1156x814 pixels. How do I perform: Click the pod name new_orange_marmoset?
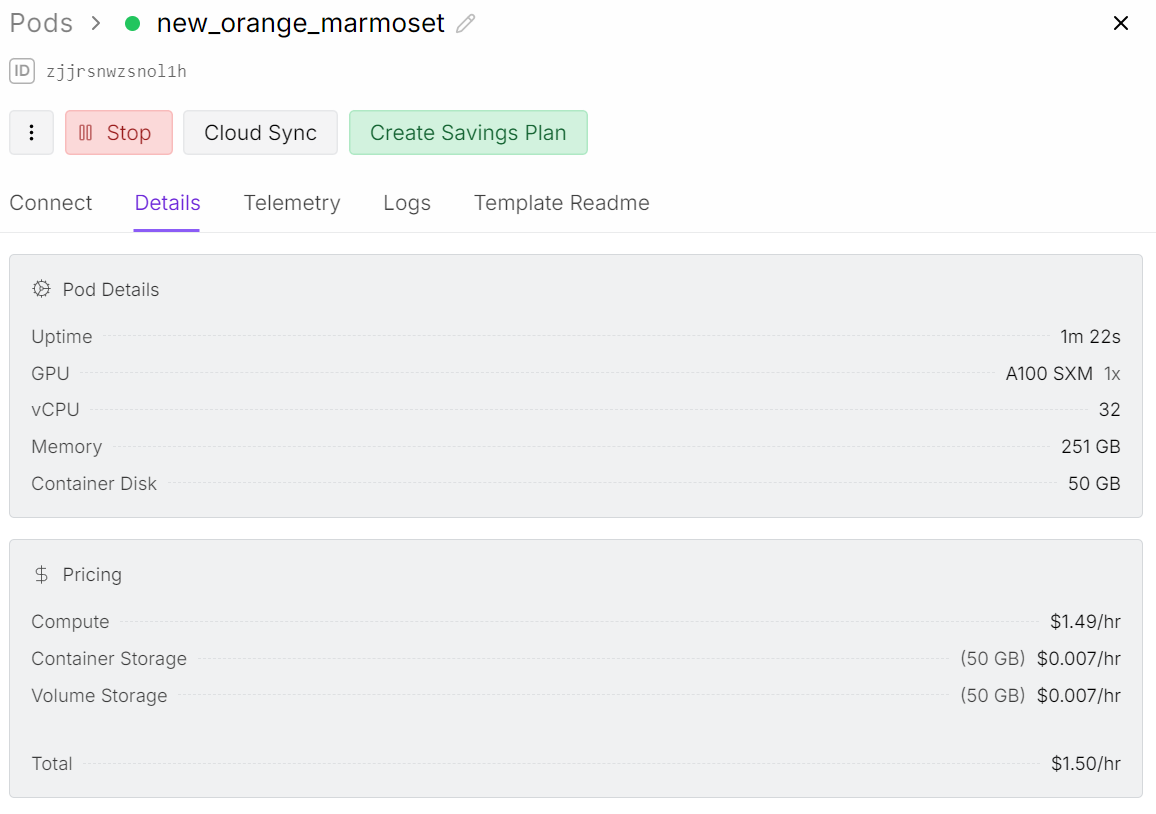[x=300, y=24]
